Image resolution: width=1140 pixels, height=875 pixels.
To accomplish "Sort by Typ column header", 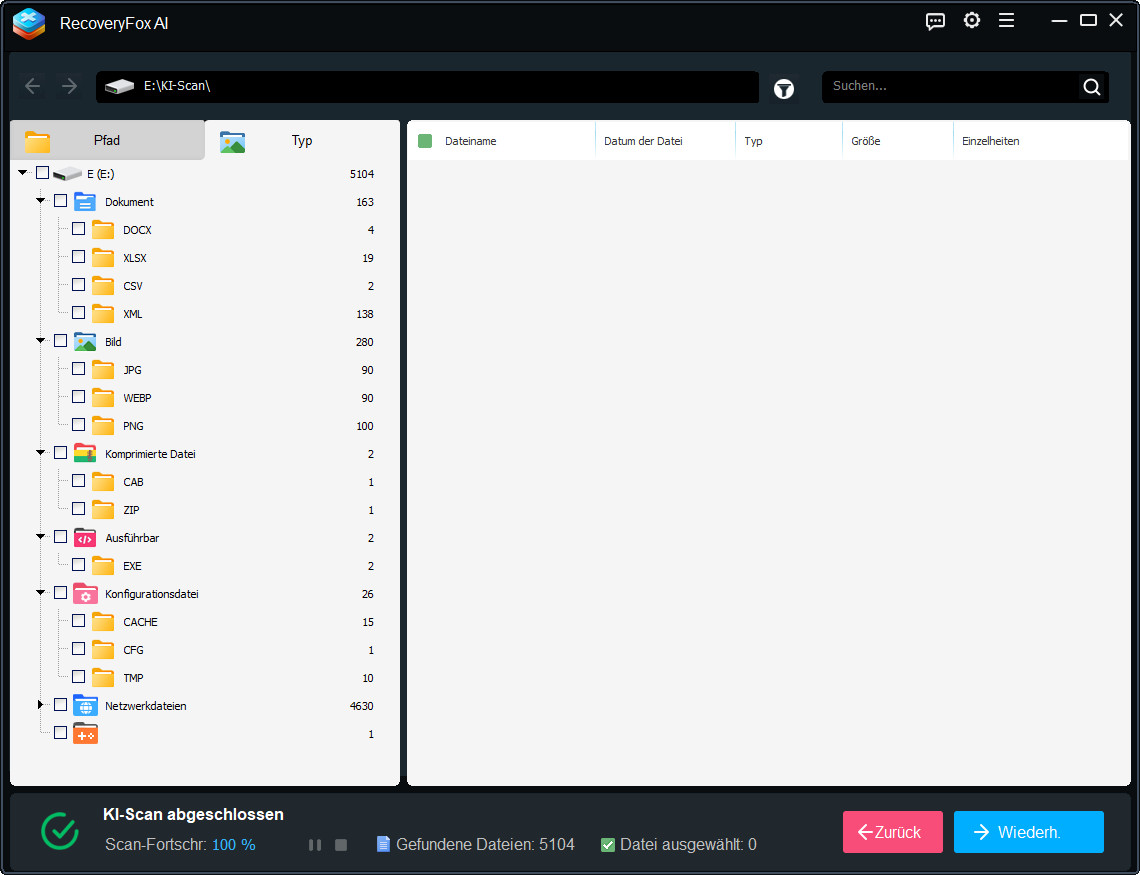I will (x=789, y=141).
